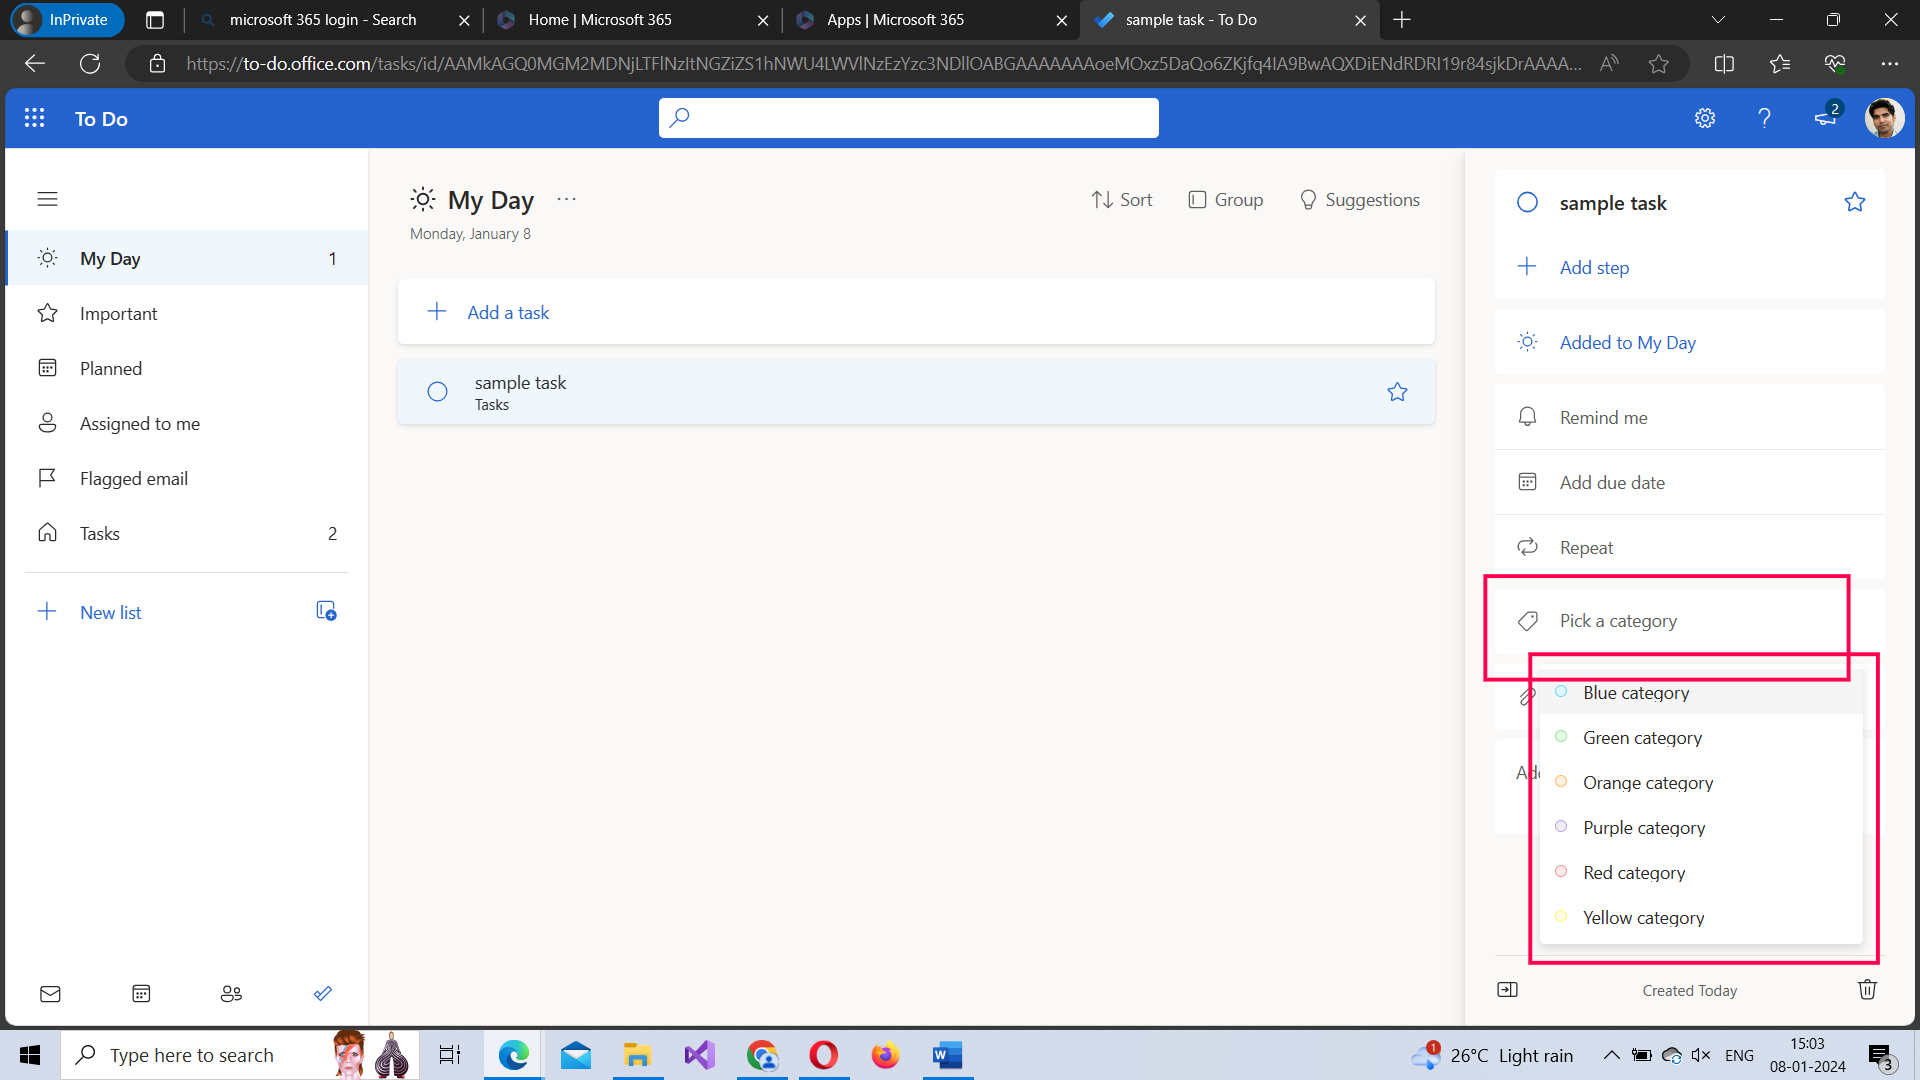Dismiss the detail pane with the arrow icon

pos(1508,989)
